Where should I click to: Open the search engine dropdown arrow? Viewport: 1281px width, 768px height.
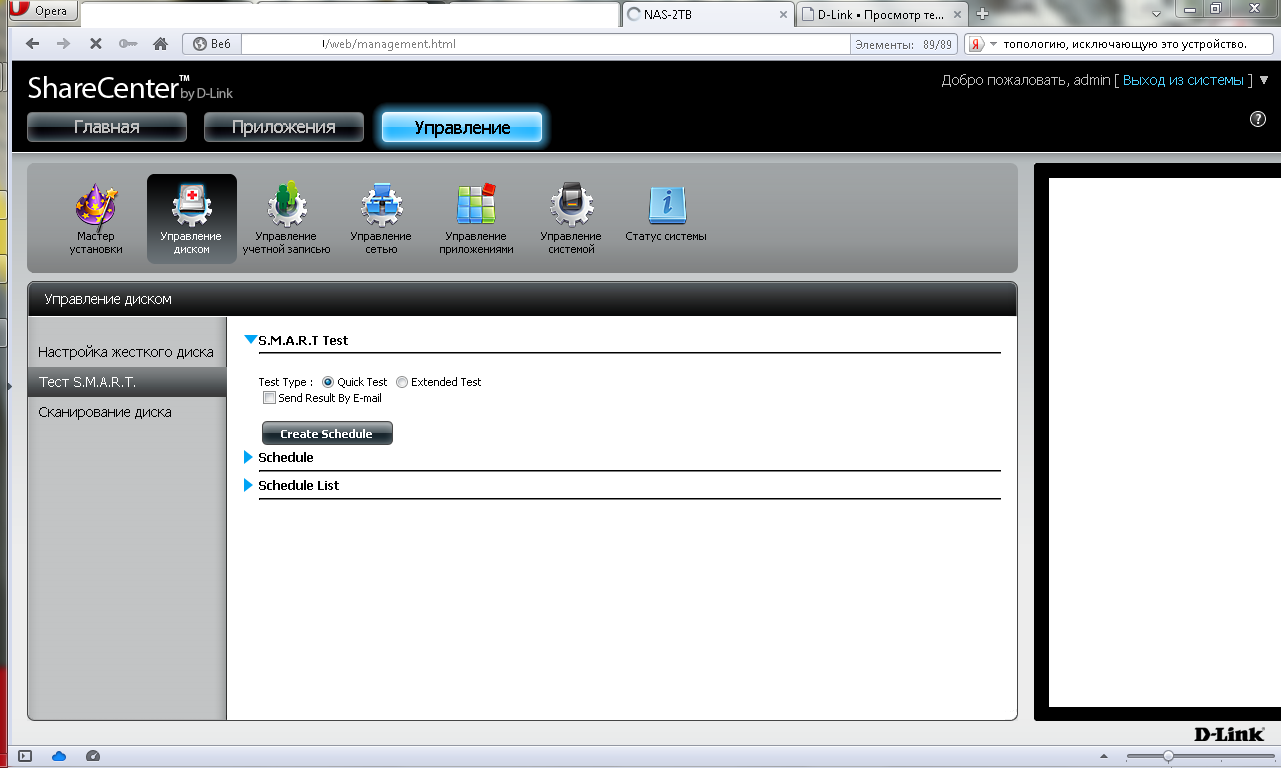[993, 44]
